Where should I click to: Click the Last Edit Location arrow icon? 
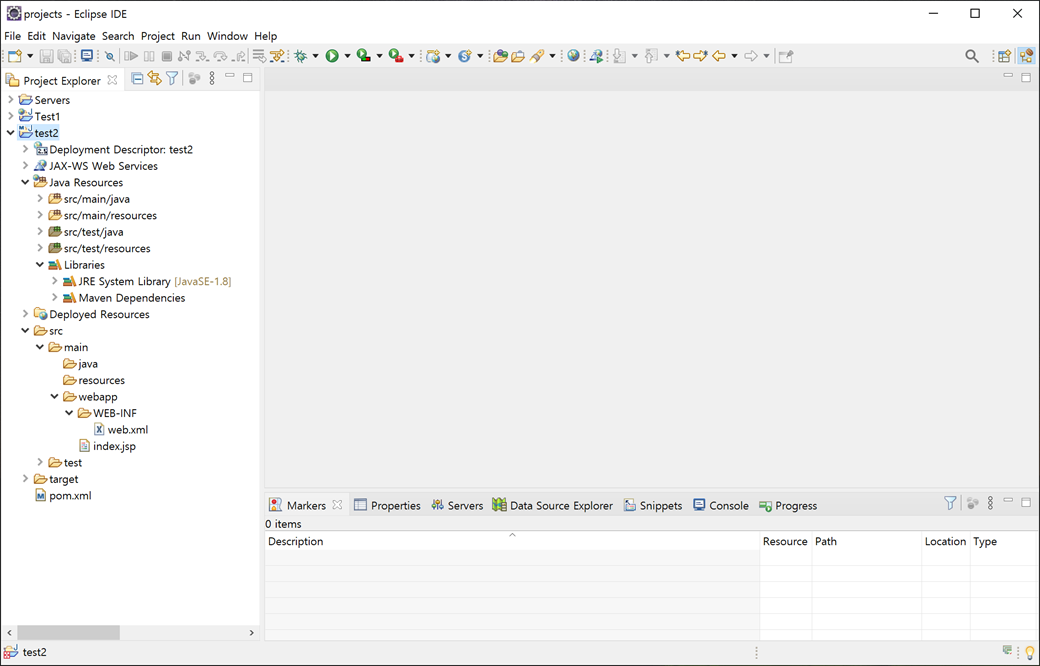coord(682,56)
